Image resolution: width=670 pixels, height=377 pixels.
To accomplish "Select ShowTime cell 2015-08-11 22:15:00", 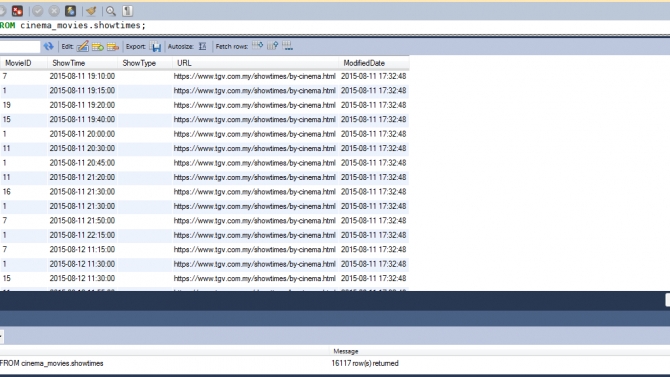I will pyautogui.click(x=82, y=235).
